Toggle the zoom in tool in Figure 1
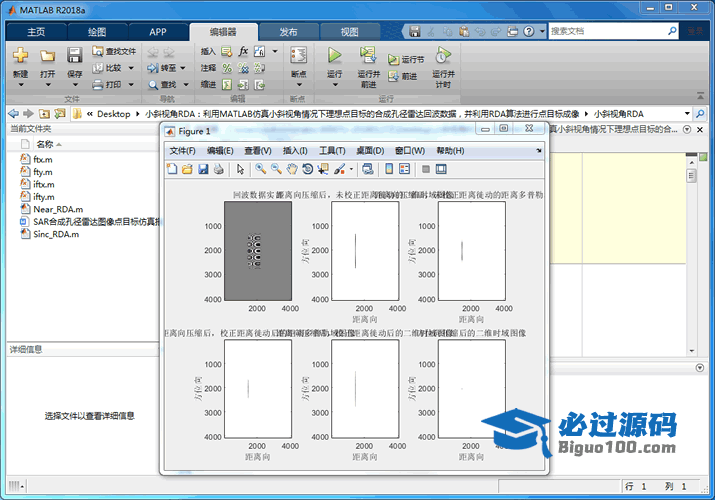Viewport: 715px width, 500px height. click(260, 169)
